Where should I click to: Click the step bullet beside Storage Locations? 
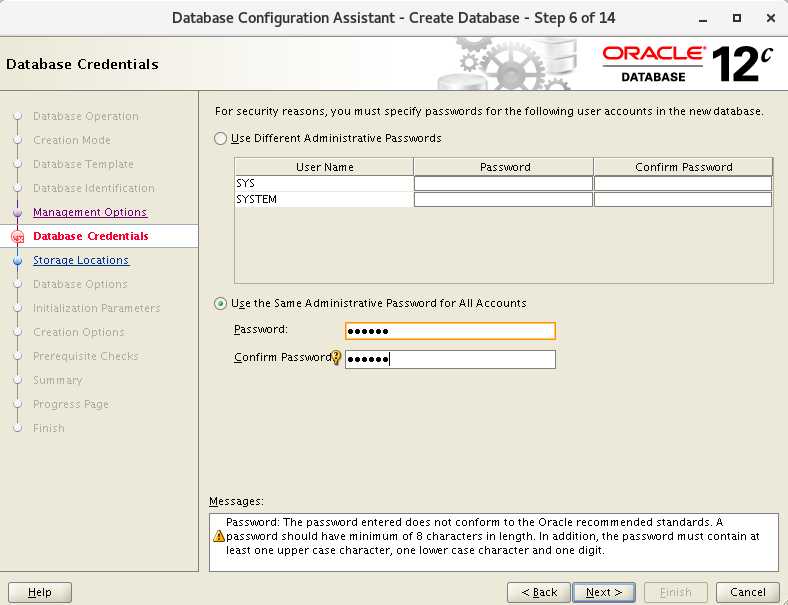click(18, 261)
